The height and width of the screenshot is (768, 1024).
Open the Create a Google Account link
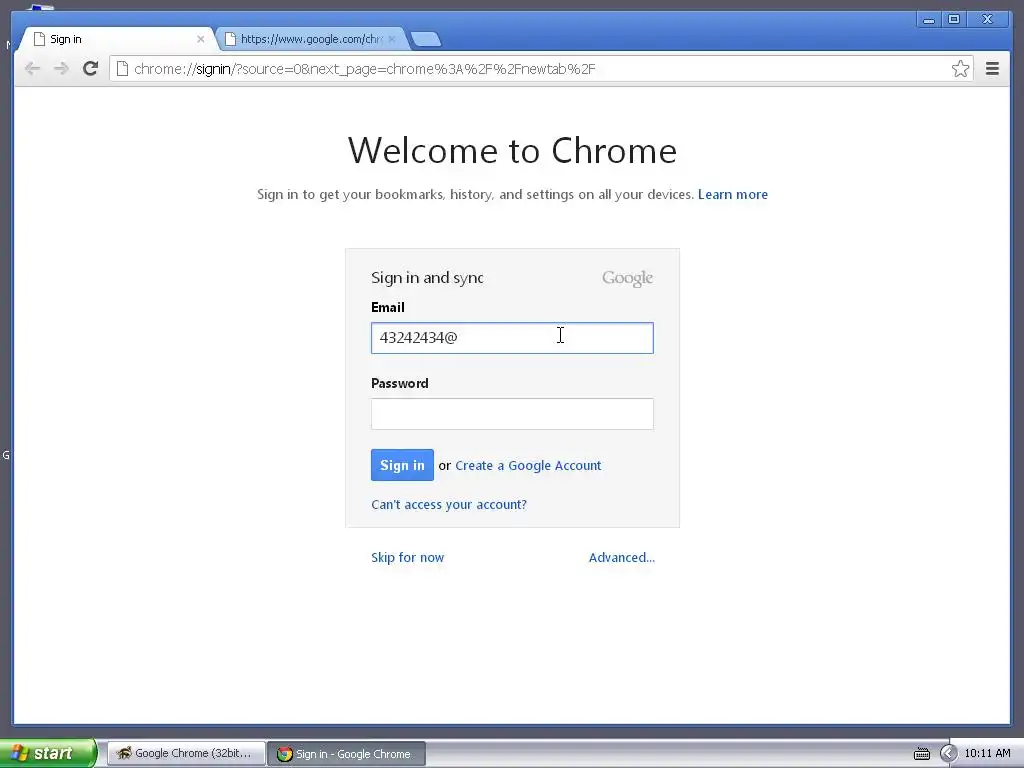pyautogui.click(x=528, y=466)
